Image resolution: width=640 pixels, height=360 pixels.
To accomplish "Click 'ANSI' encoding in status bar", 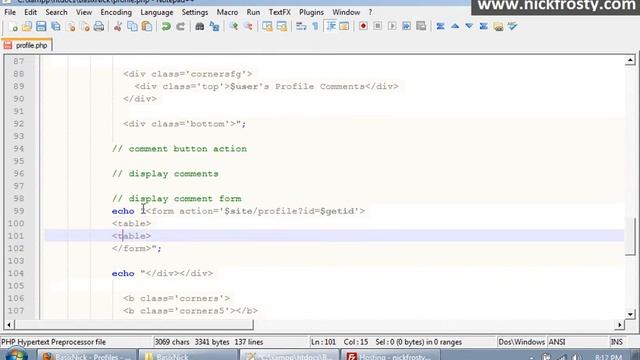I will 557,342.
